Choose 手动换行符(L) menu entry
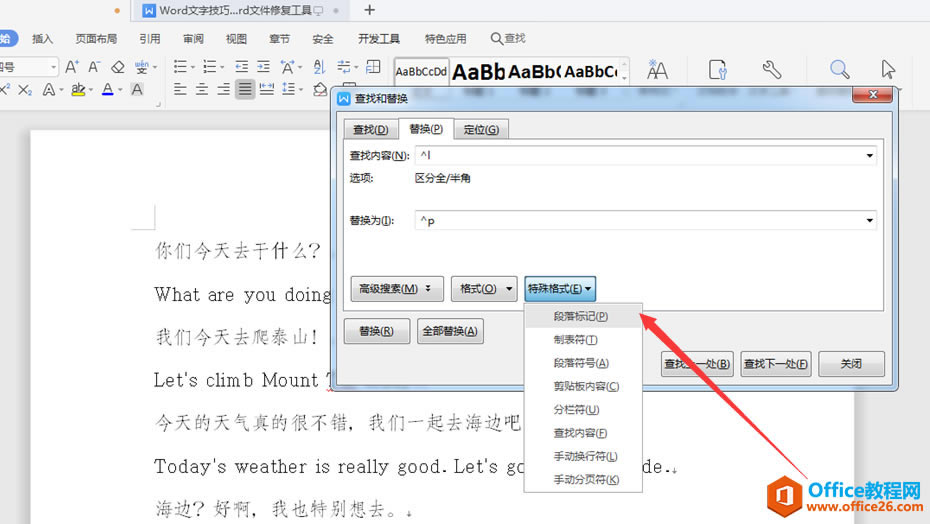Screen dimensions: 930x524 583,456
